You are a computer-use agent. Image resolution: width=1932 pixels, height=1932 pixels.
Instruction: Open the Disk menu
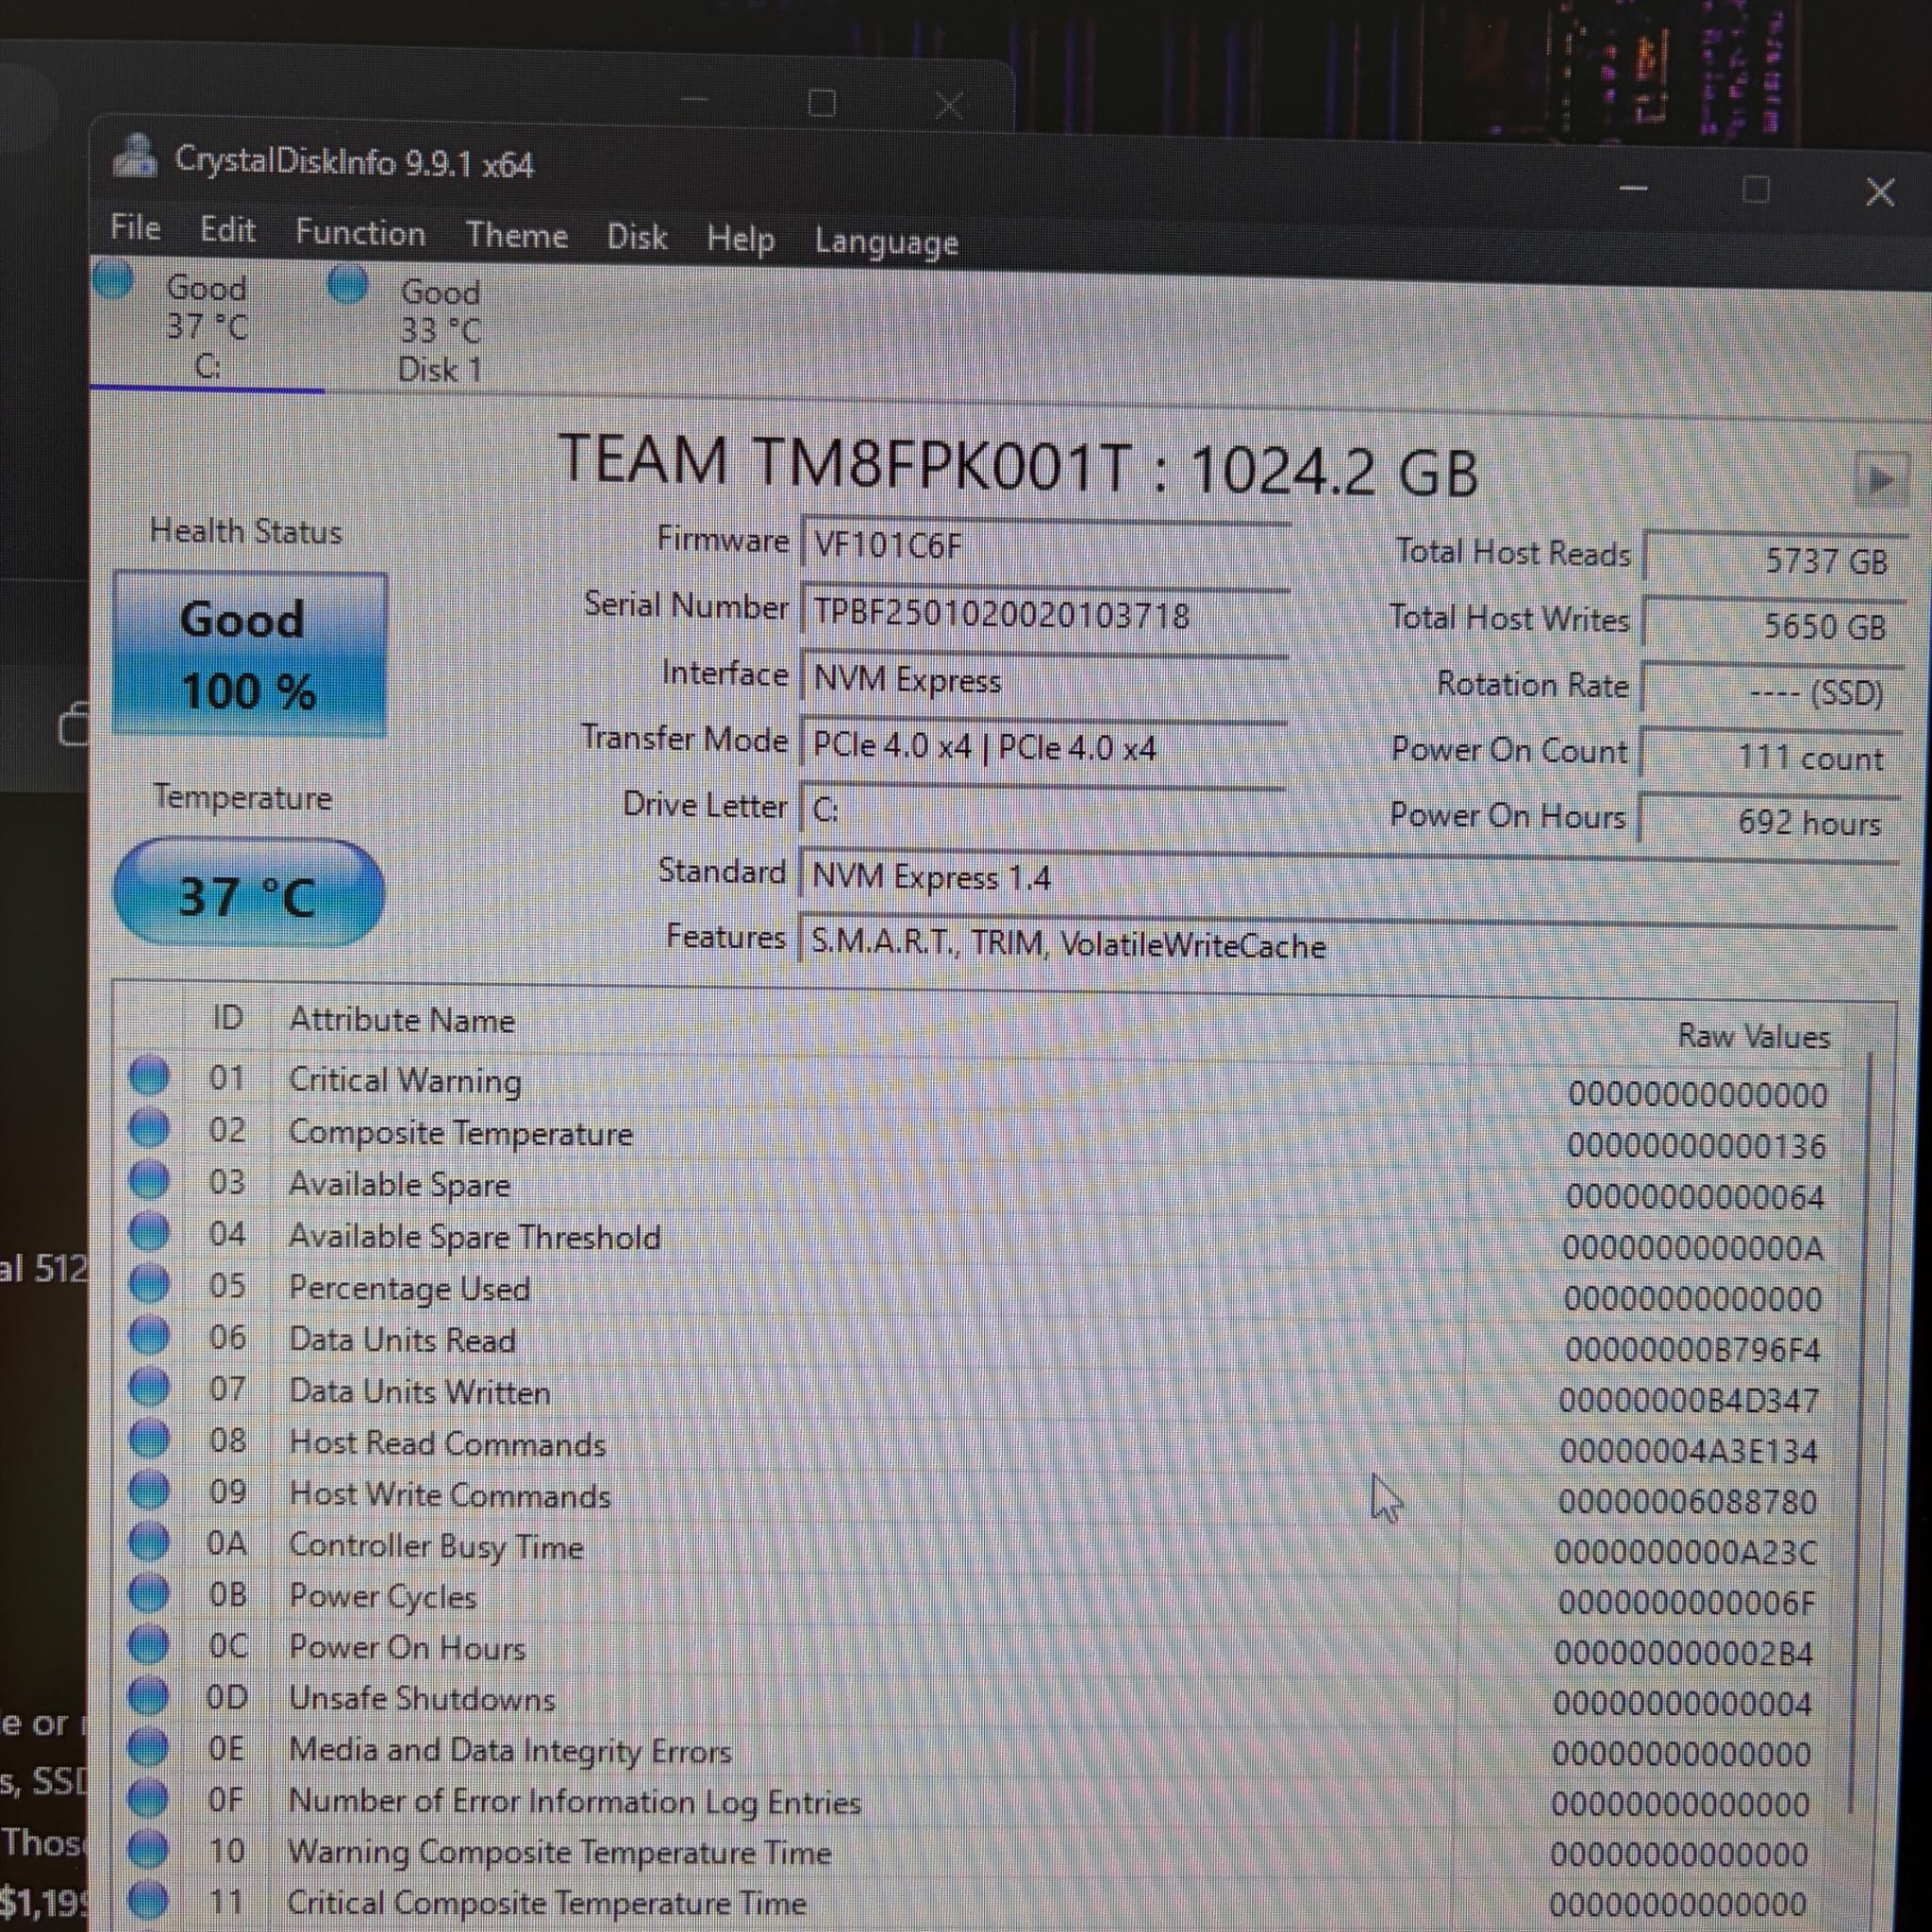click(x=637, y=237)
